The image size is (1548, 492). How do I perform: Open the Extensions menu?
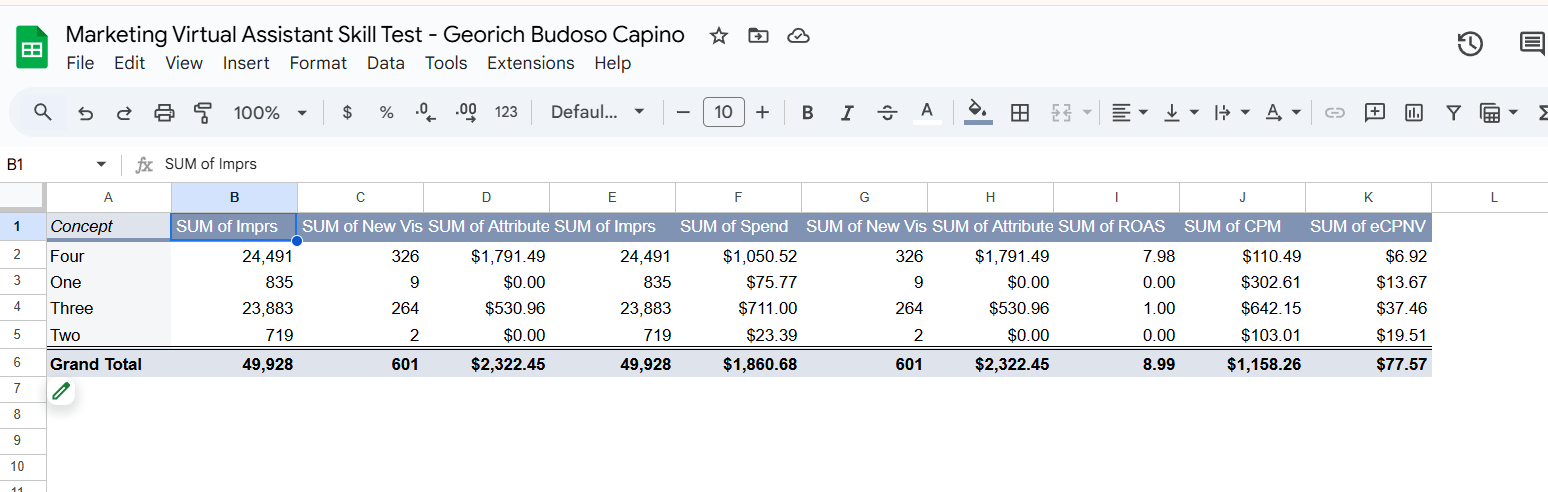click(530, 63)
